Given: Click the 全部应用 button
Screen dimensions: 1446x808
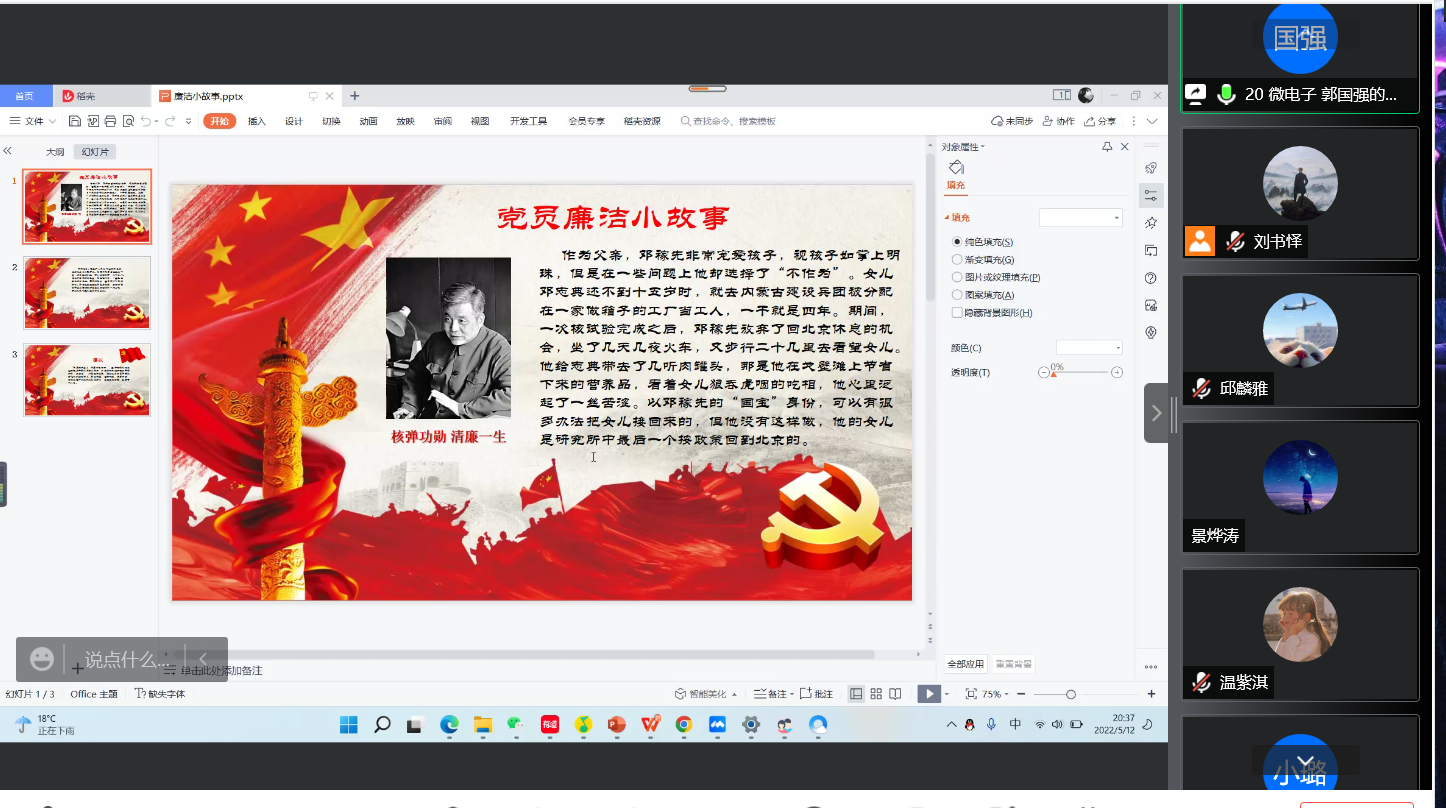Looking at the screenshot, I should point(966,664).
